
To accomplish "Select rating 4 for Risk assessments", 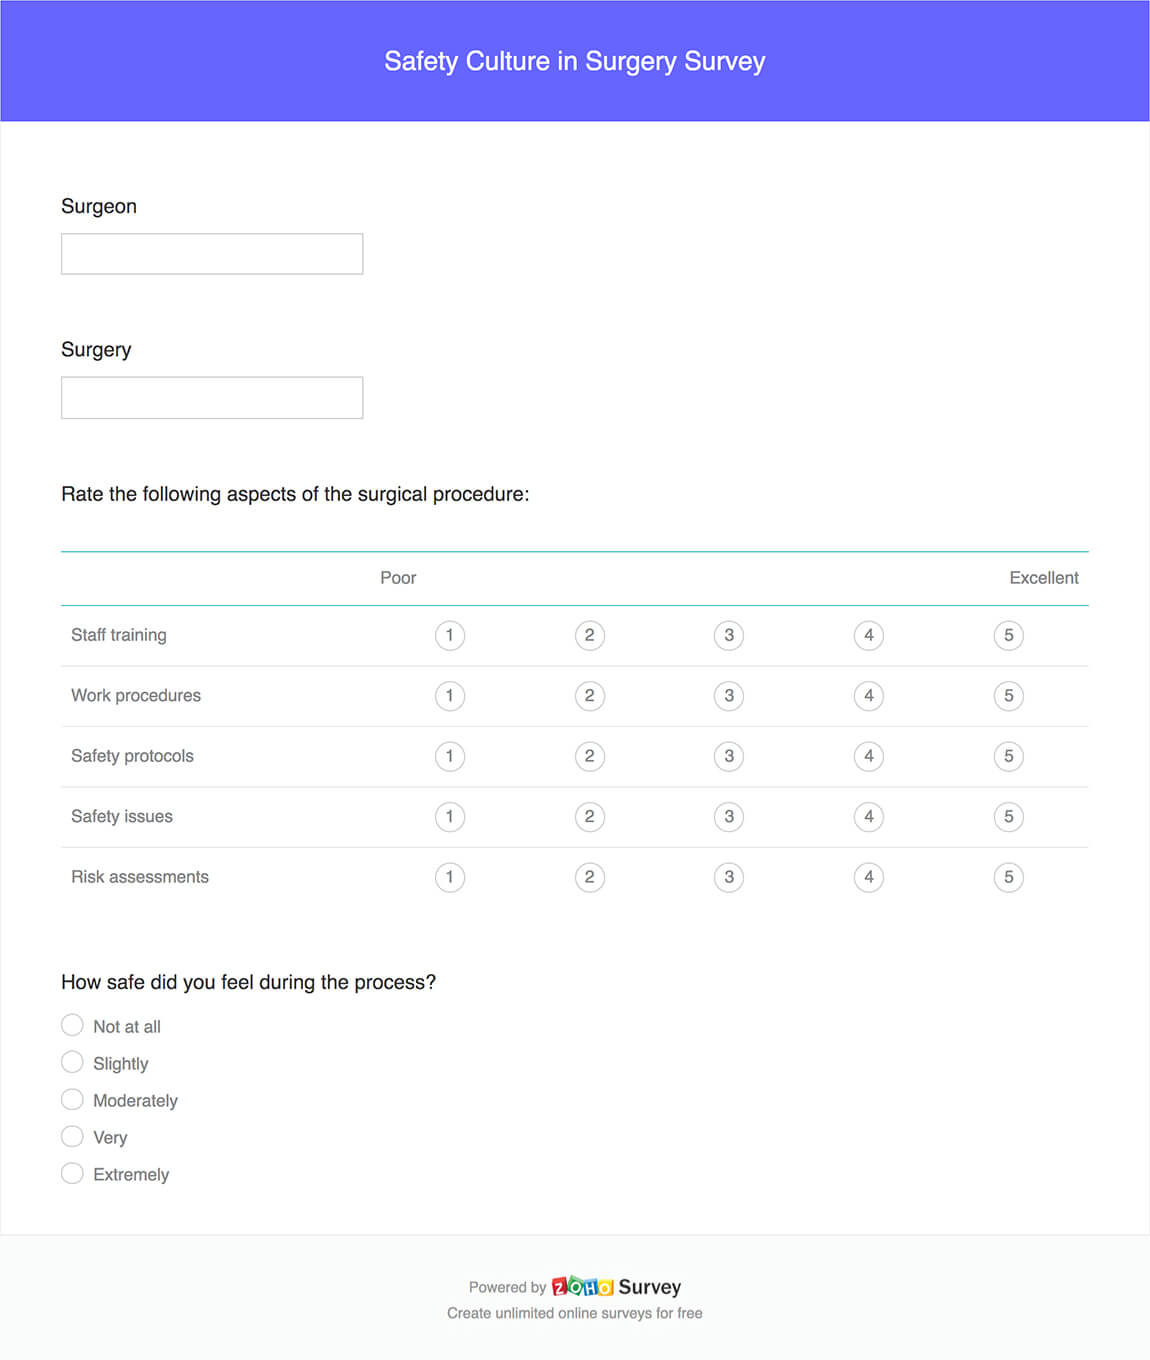I will pos(868,877).
